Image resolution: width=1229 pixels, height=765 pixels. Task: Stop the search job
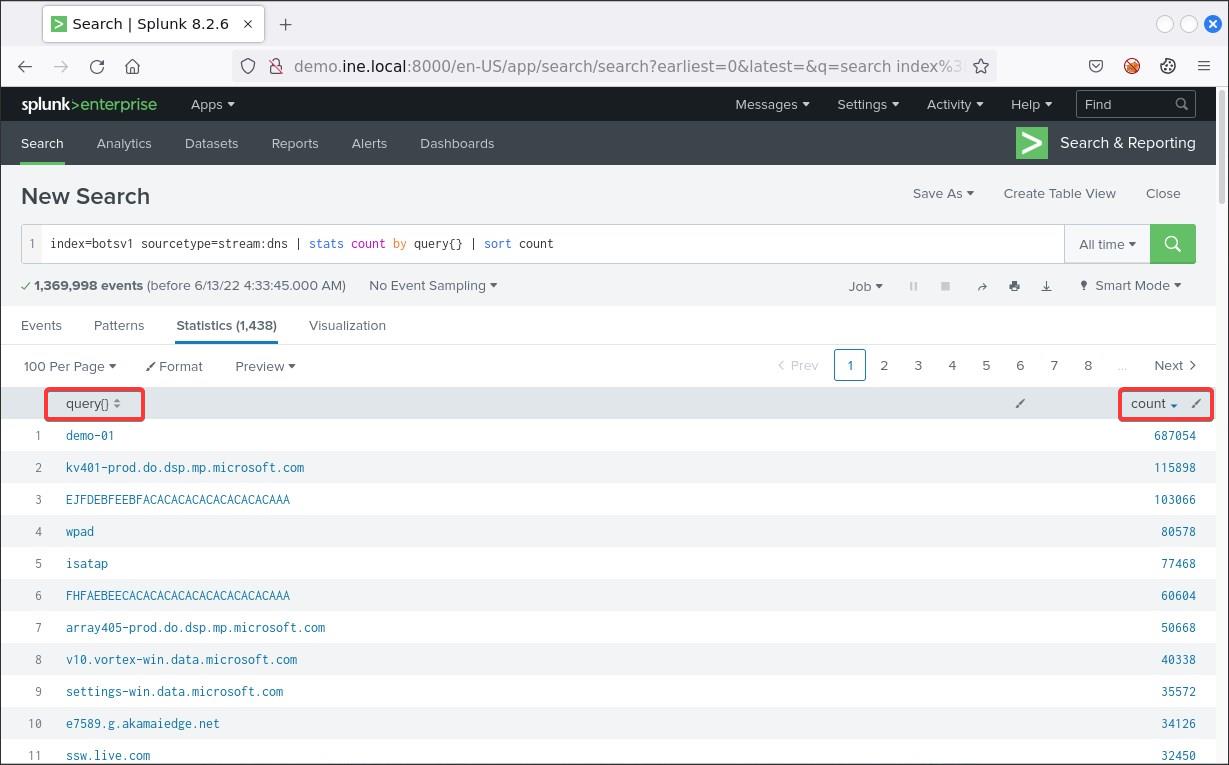pyautogui.click(x=945, y=286)
